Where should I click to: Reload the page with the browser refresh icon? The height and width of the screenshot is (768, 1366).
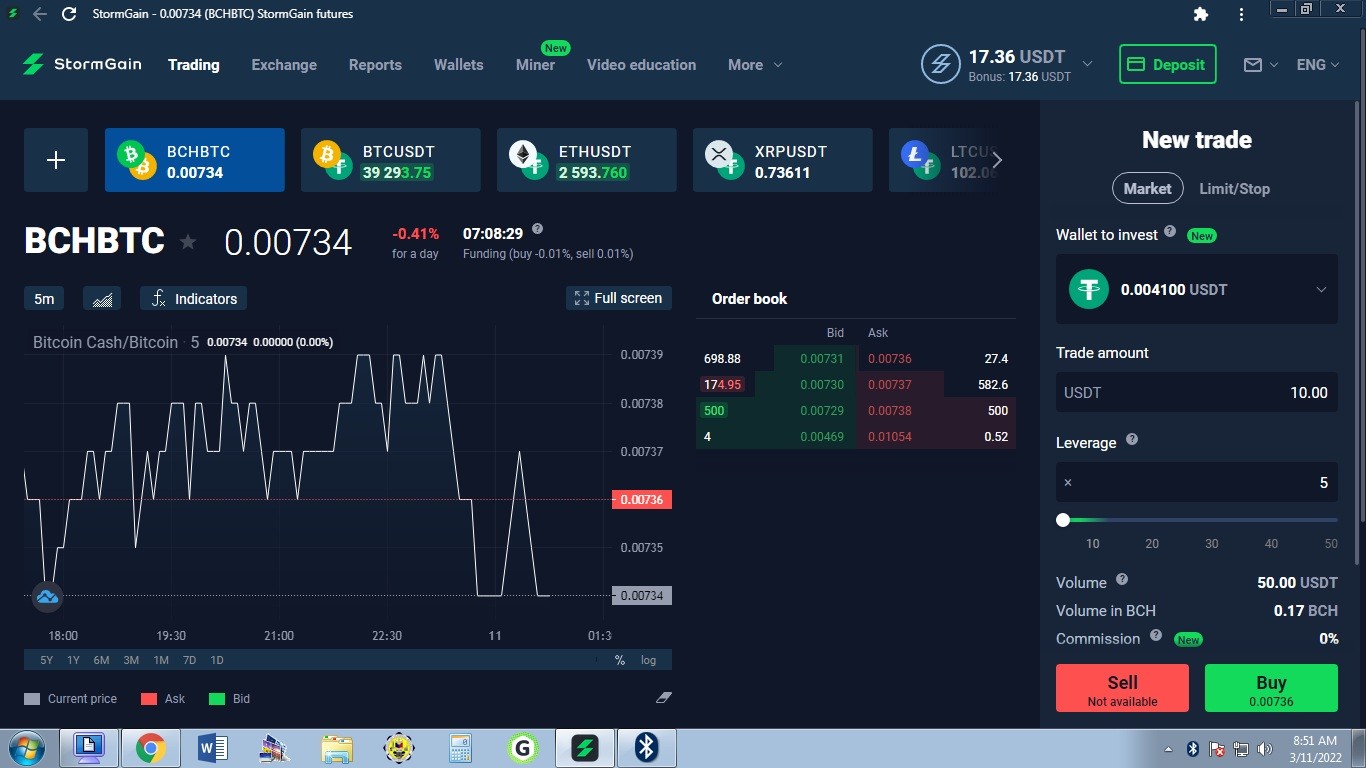click(69, 14)
